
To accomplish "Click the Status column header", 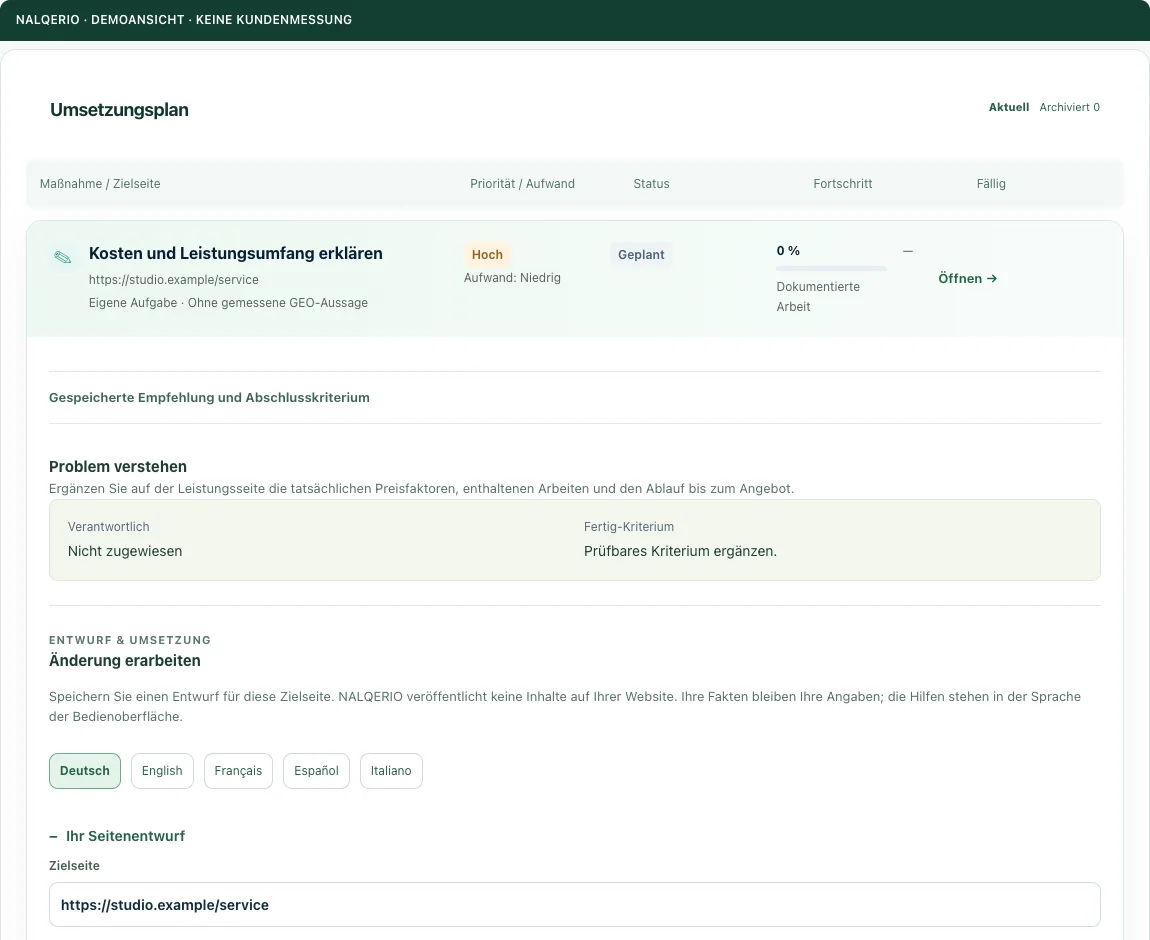I will tap(651, 184).
